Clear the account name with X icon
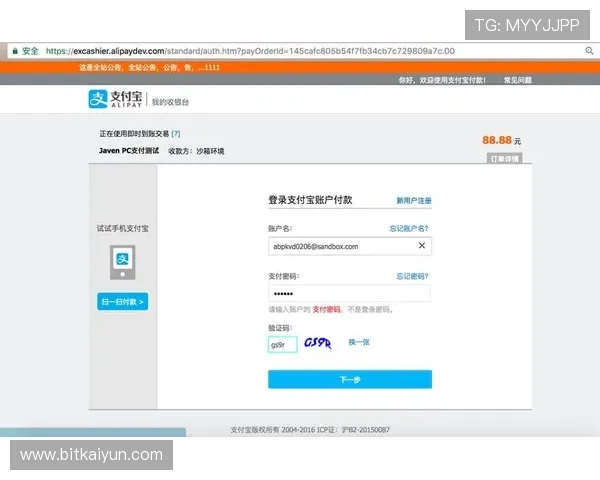Screen dimensions: 600x480 pyautogui.click(x=422, y=245)
